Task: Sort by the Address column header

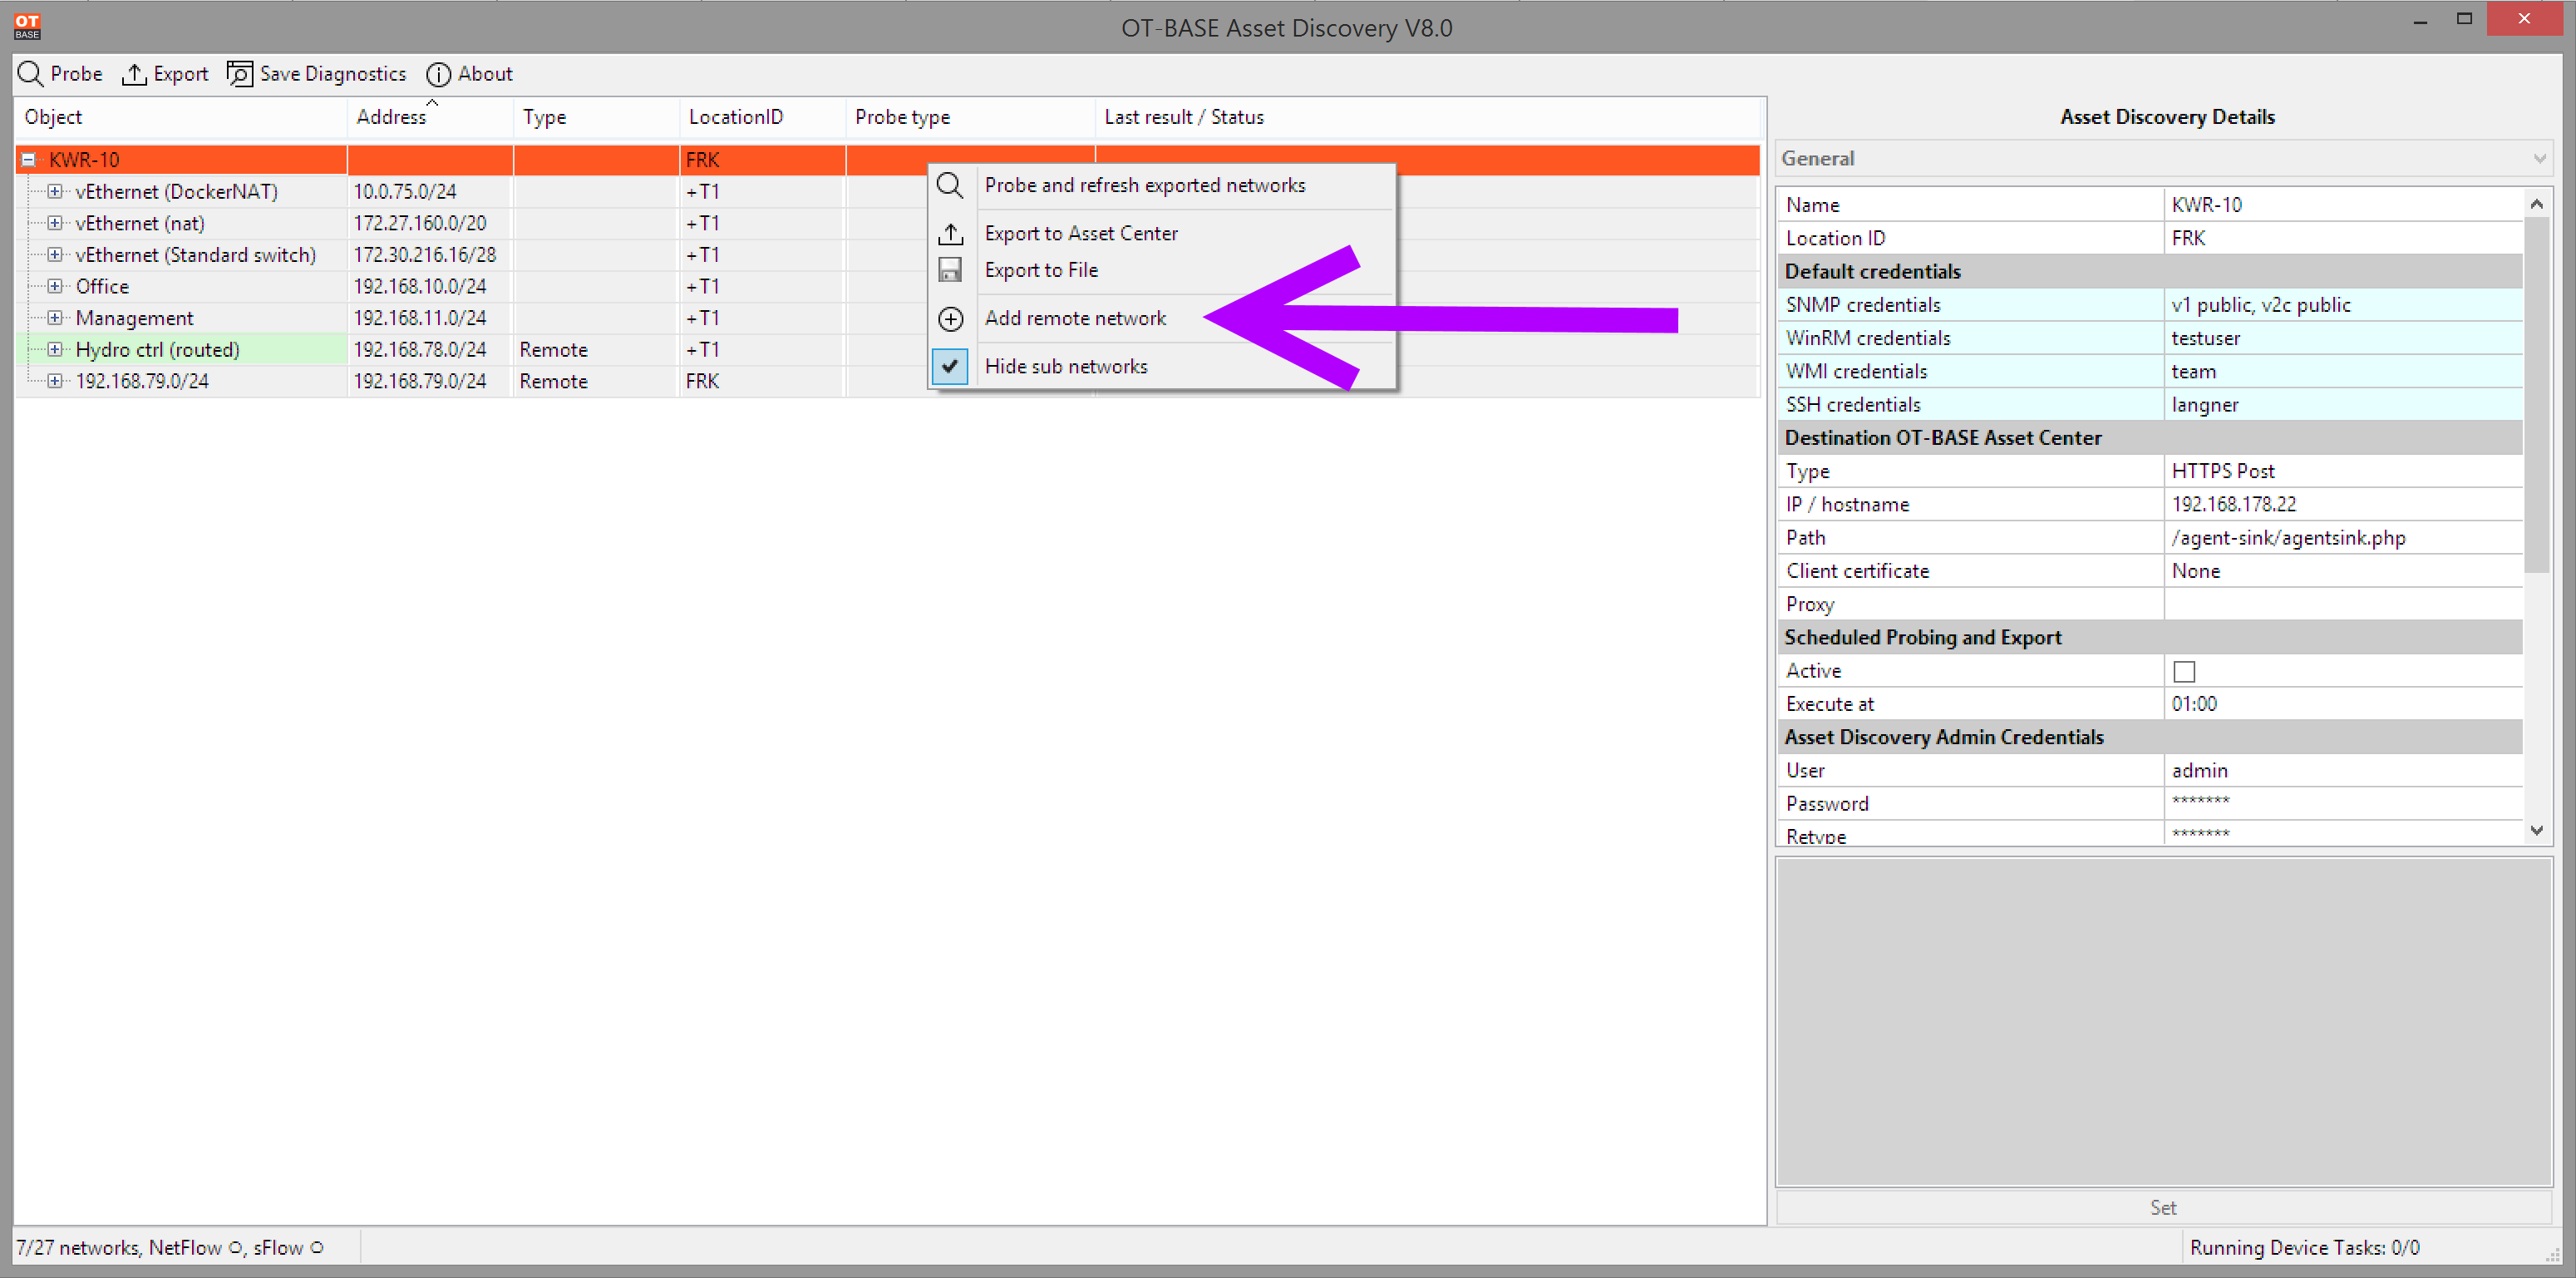Action: pos(431,117)
